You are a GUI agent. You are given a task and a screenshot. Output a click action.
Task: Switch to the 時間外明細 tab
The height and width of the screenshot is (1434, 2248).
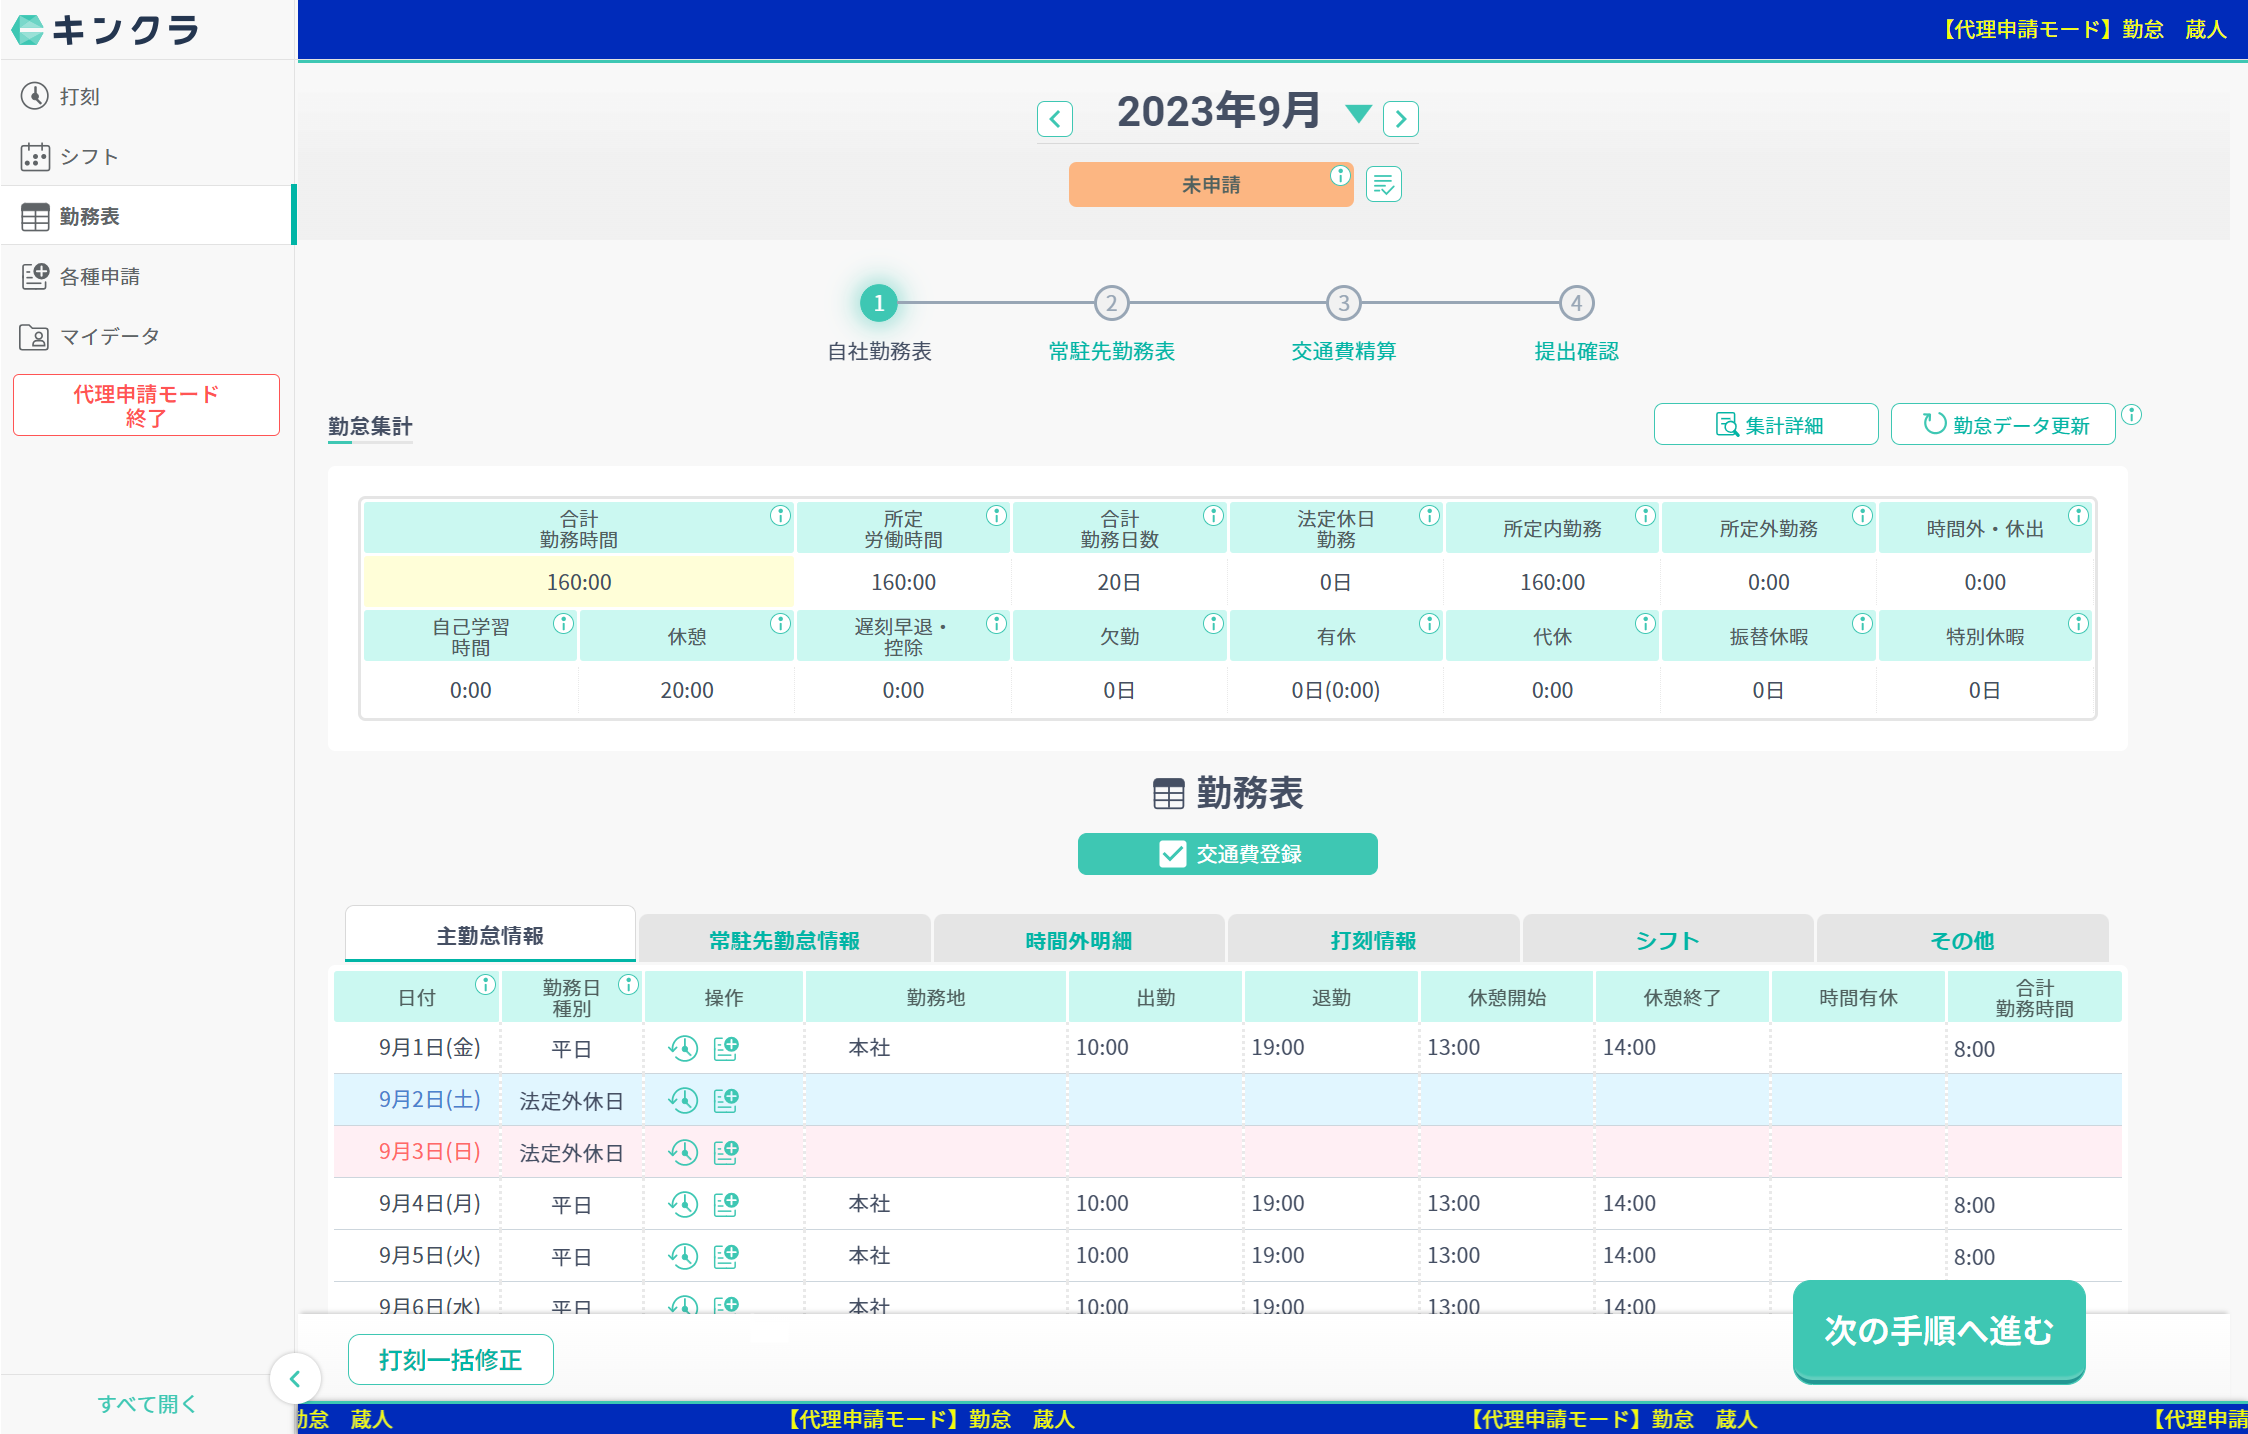coord(1078,940)
